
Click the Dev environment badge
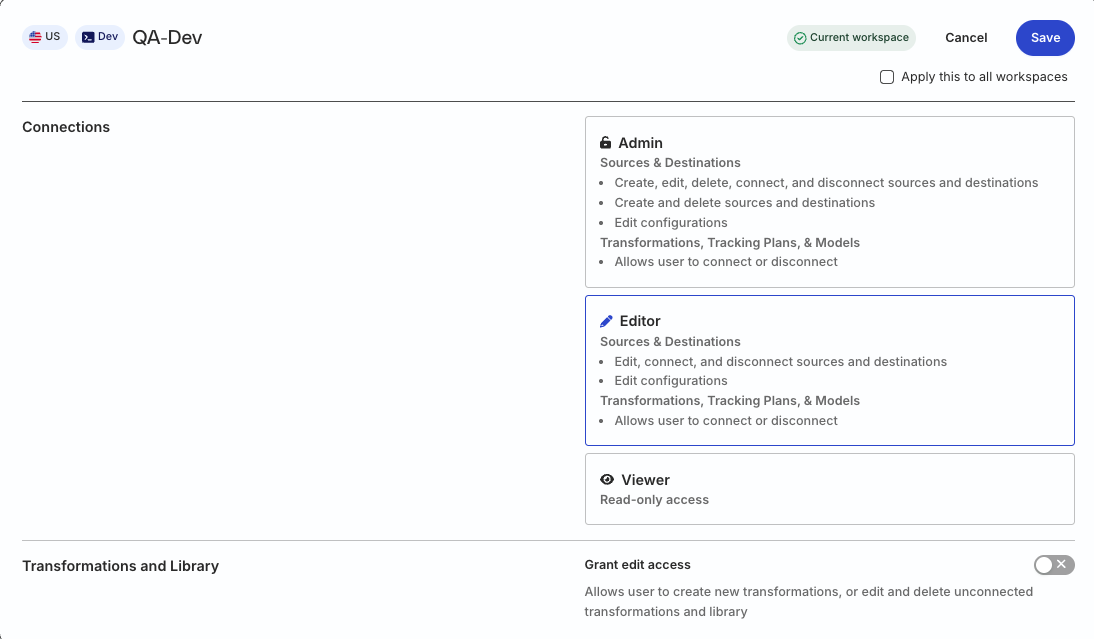pos(100,36)
